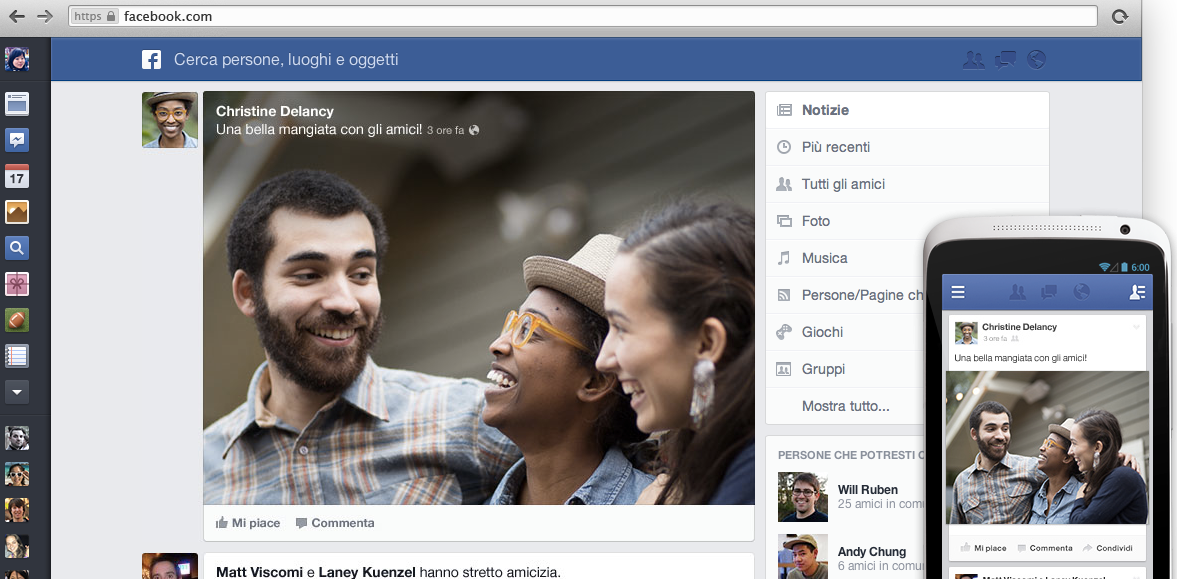Click Laney Kuenzel's name in the feed story
Screen dimensions: 1177x579
(x=367, y=572)
